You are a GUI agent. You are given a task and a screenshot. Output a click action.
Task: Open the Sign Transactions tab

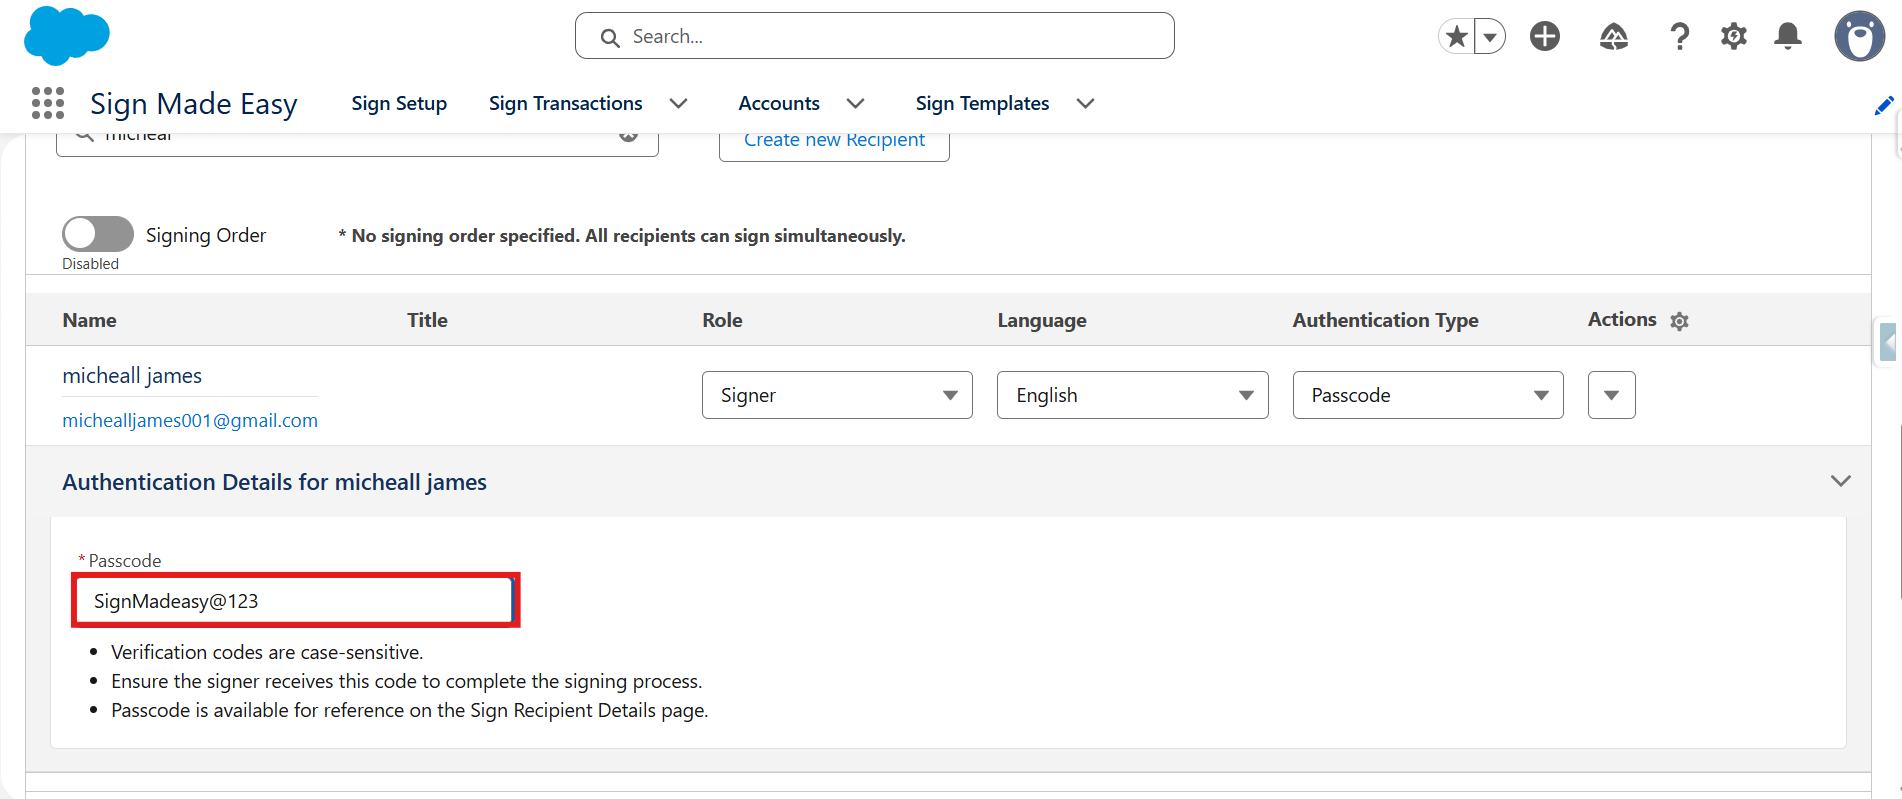[566, 103]
